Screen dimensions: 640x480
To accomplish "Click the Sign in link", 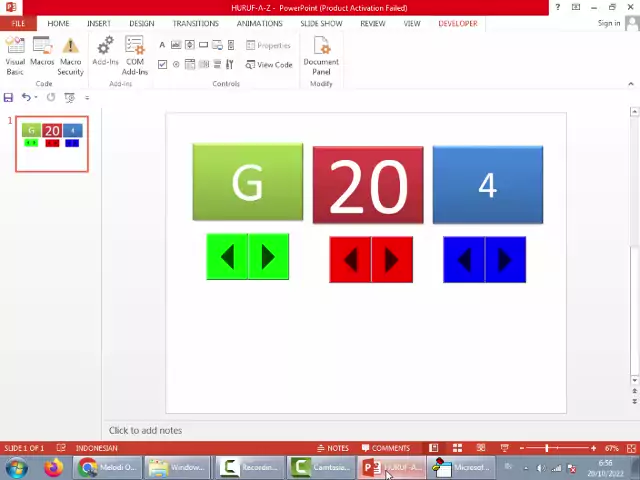I will coord(609,23).
